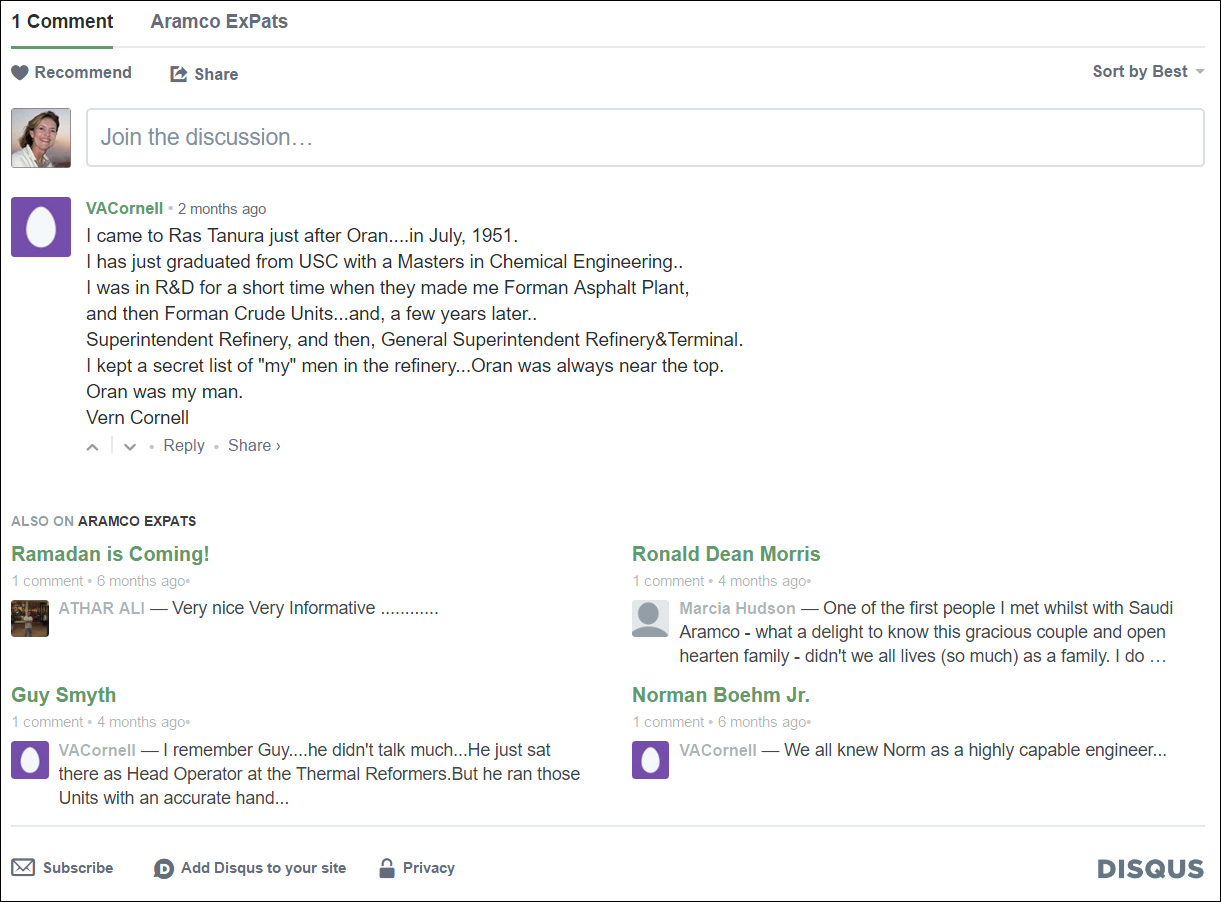Upvote VACornell's comment with the up arrow
The image size is (1221, 902).
click(93, 447)
